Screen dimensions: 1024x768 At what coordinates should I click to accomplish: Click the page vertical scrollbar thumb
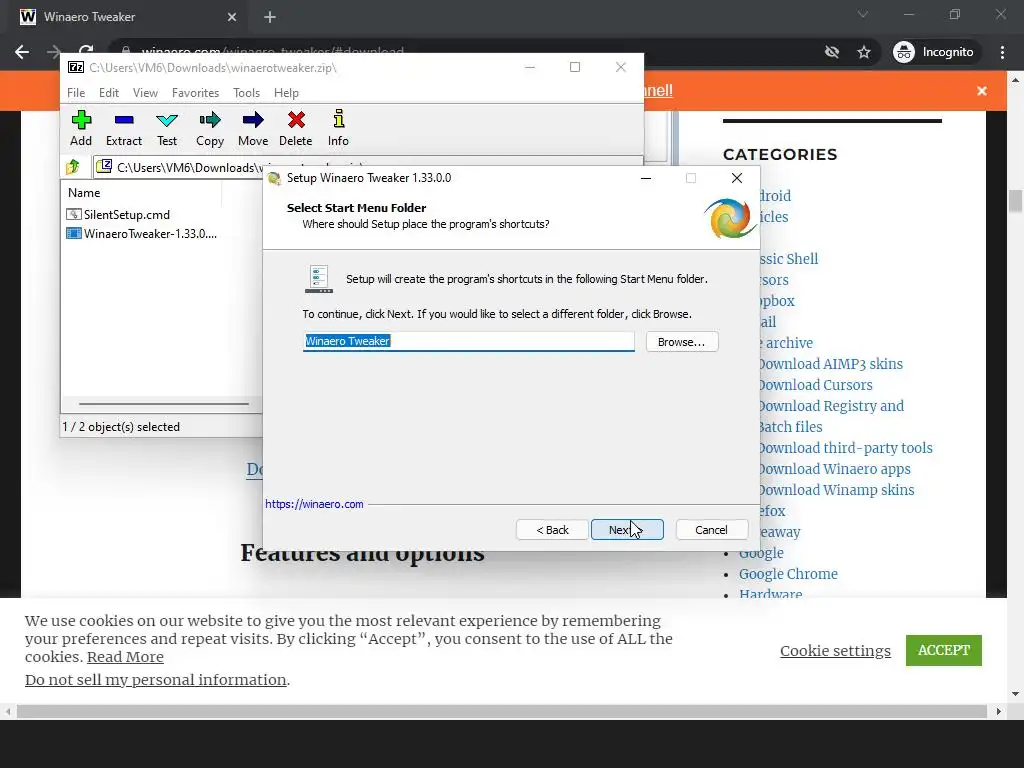pyautogui.click(x=1015, y=200)
